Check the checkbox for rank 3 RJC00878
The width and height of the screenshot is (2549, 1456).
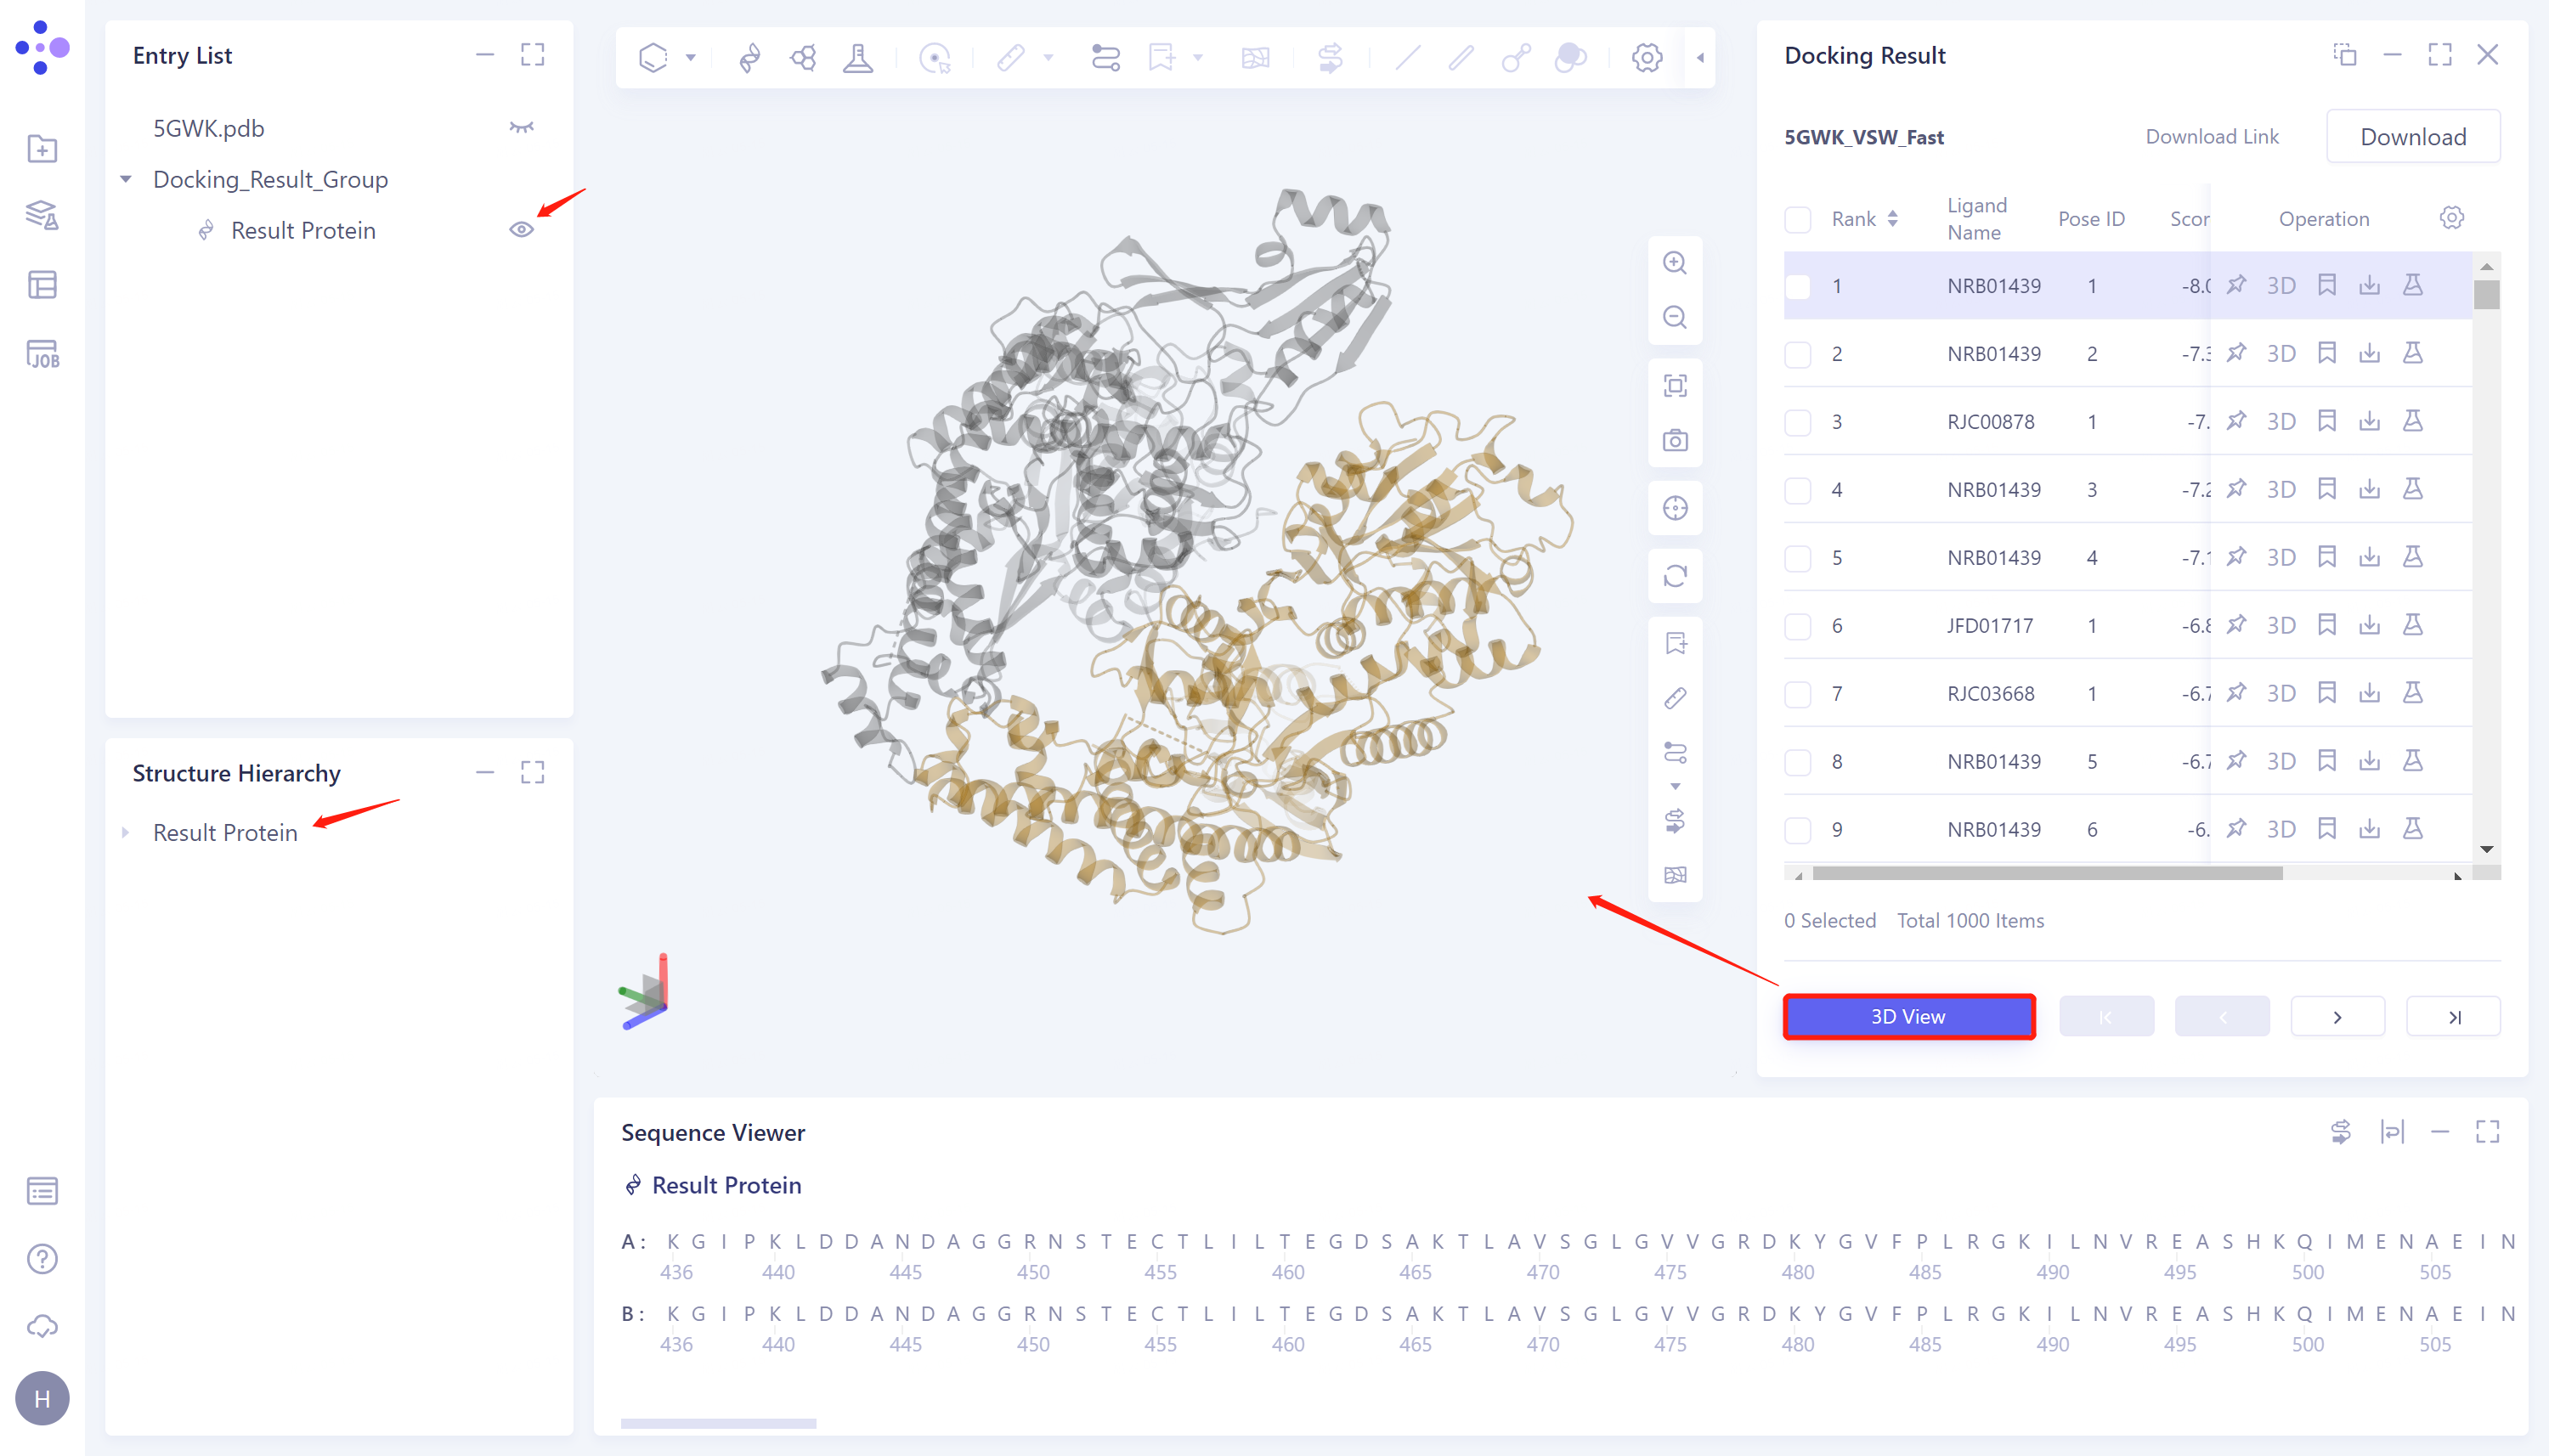(1797, 421)
